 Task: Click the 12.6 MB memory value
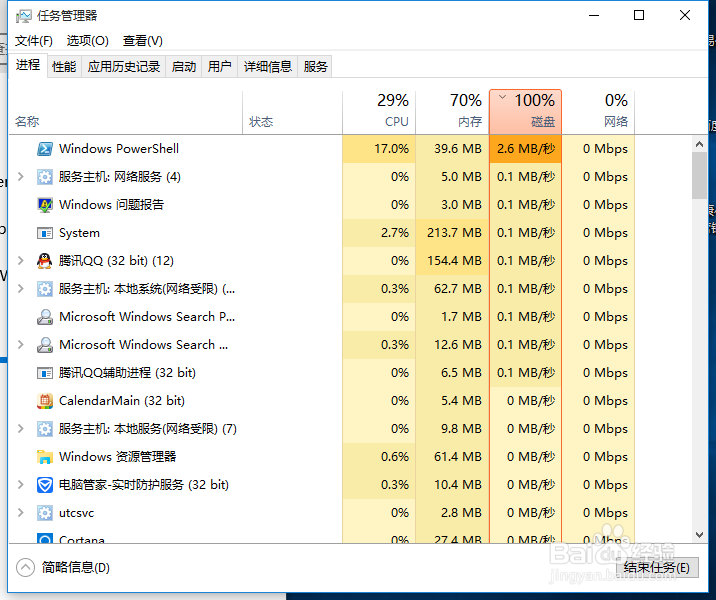pyautogui.click(x=458, y=345)
